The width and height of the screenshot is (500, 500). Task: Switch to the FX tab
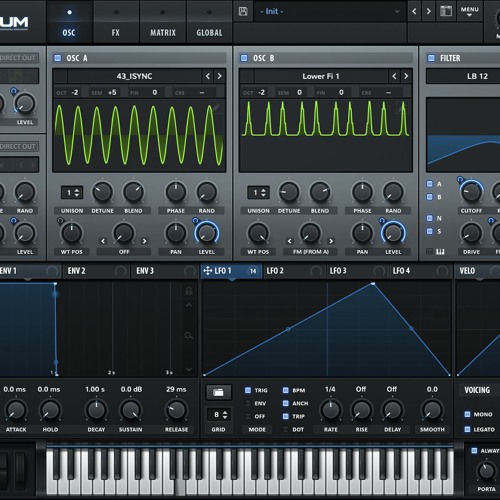115,22
